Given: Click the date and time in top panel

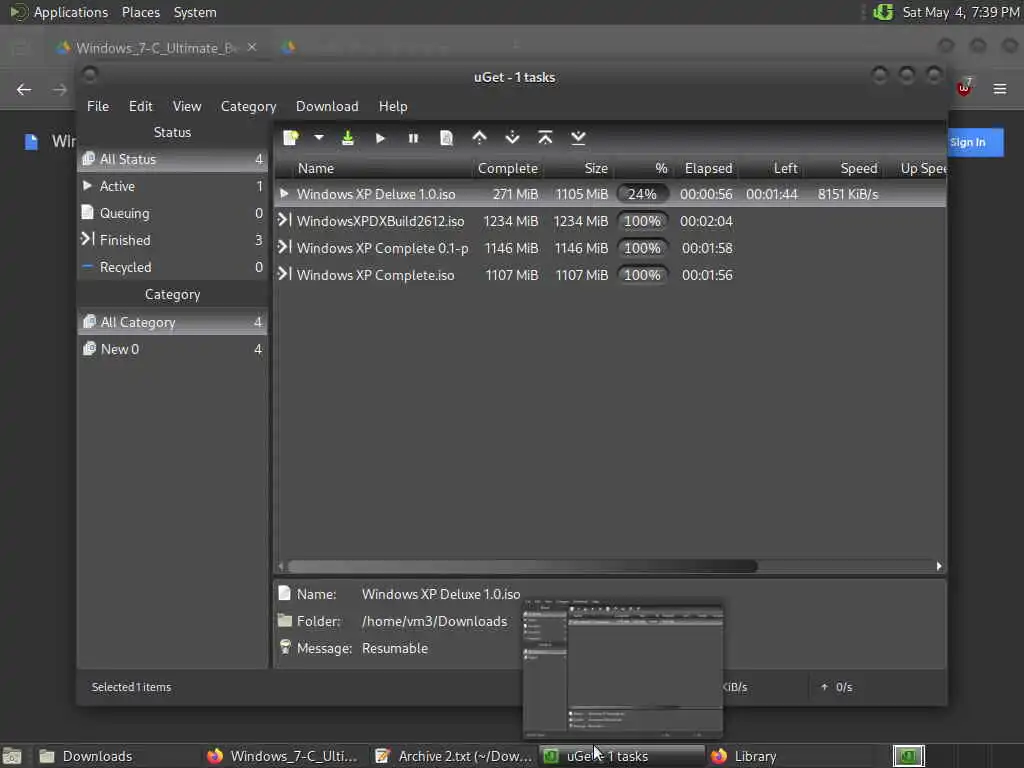Looking at the screenshot, I should point(961,12).
